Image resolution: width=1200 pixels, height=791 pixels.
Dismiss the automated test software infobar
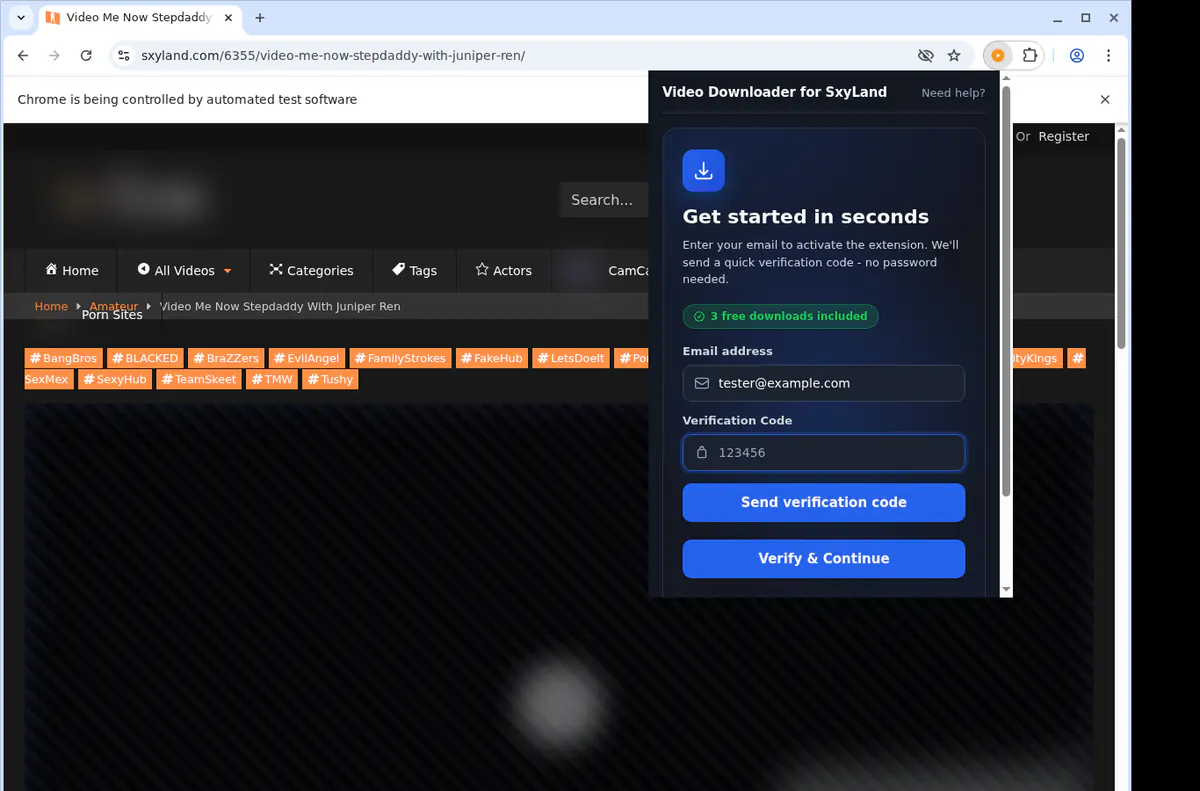click(x=1105, y=99)
